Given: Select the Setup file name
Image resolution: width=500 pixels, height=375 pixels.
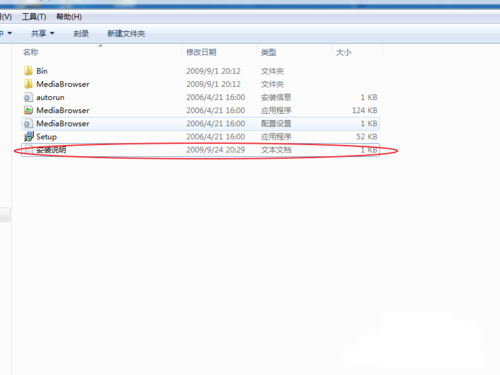Looking at the screenshot, I should click(x=47, y=137).
